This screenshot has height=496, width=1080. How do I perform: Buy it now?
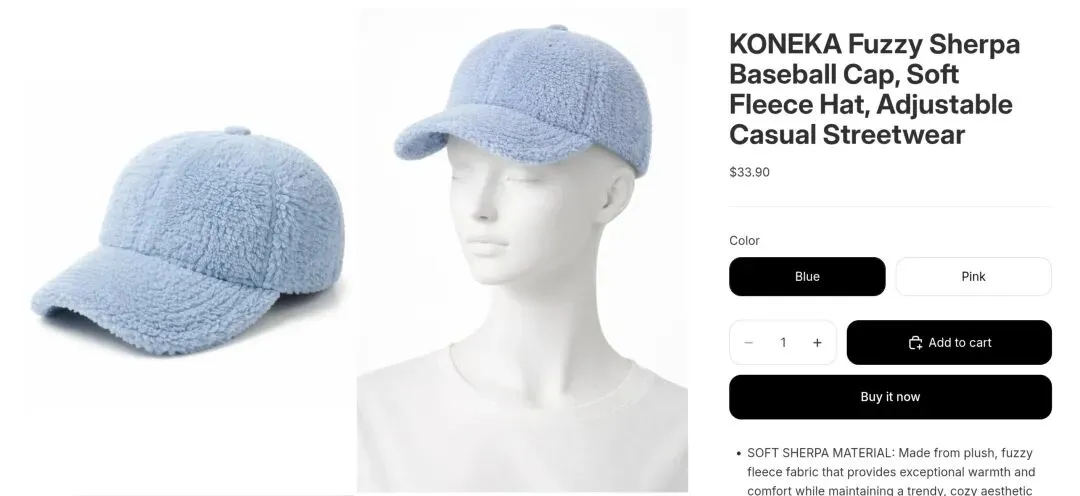coord(890,397)
